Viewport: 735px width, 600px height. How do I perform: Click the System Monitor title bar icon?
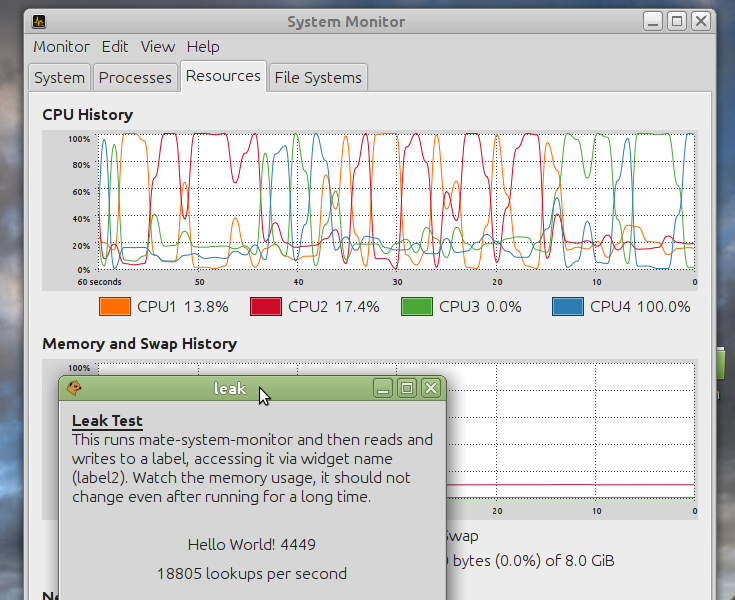pos(39,21)
